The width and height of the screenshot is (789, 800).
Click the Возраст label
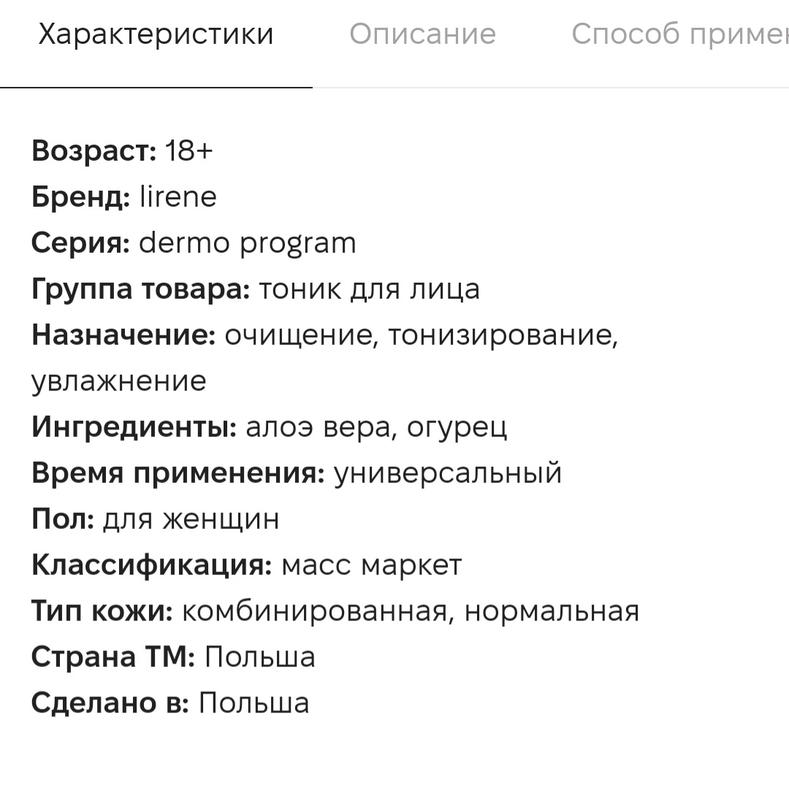tap(94, 151)
